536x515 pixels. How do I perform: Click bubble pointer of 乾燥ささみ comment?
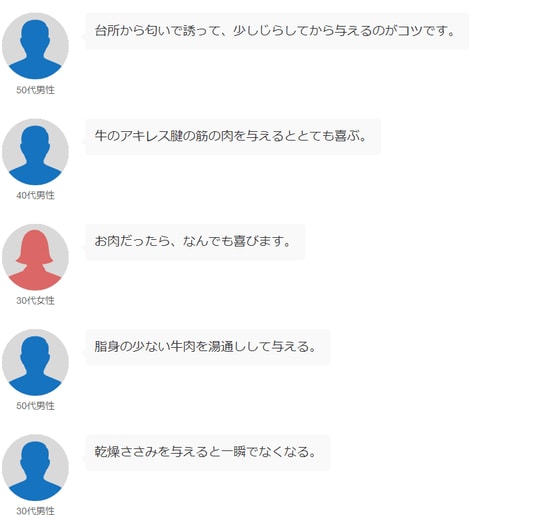tap(84, 457)
